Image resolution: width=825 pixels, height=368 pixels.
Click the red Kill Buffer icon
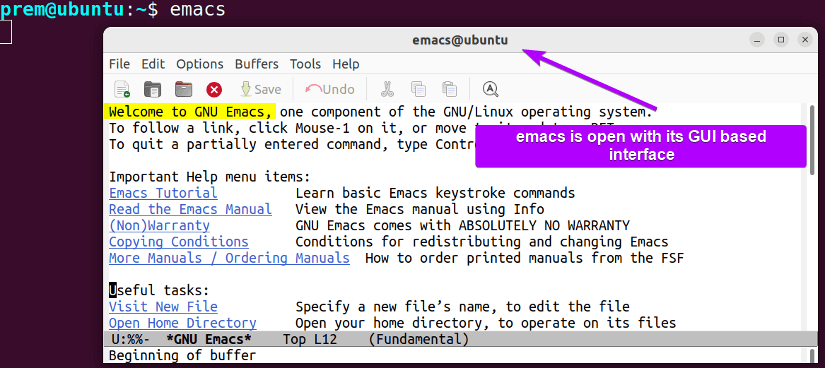point(214,89)
